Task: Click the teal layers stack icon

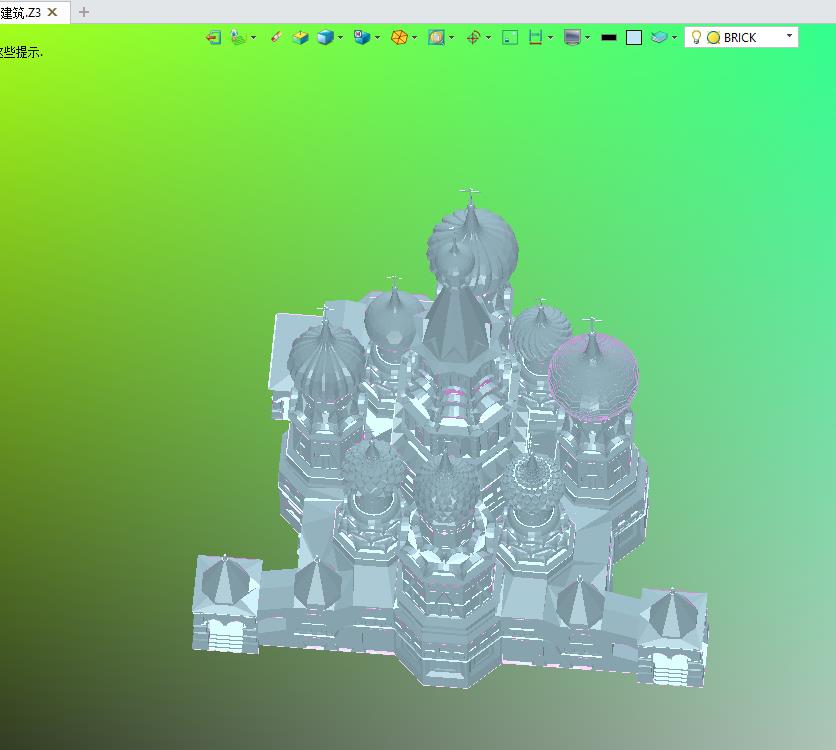Action: [659, 37]
